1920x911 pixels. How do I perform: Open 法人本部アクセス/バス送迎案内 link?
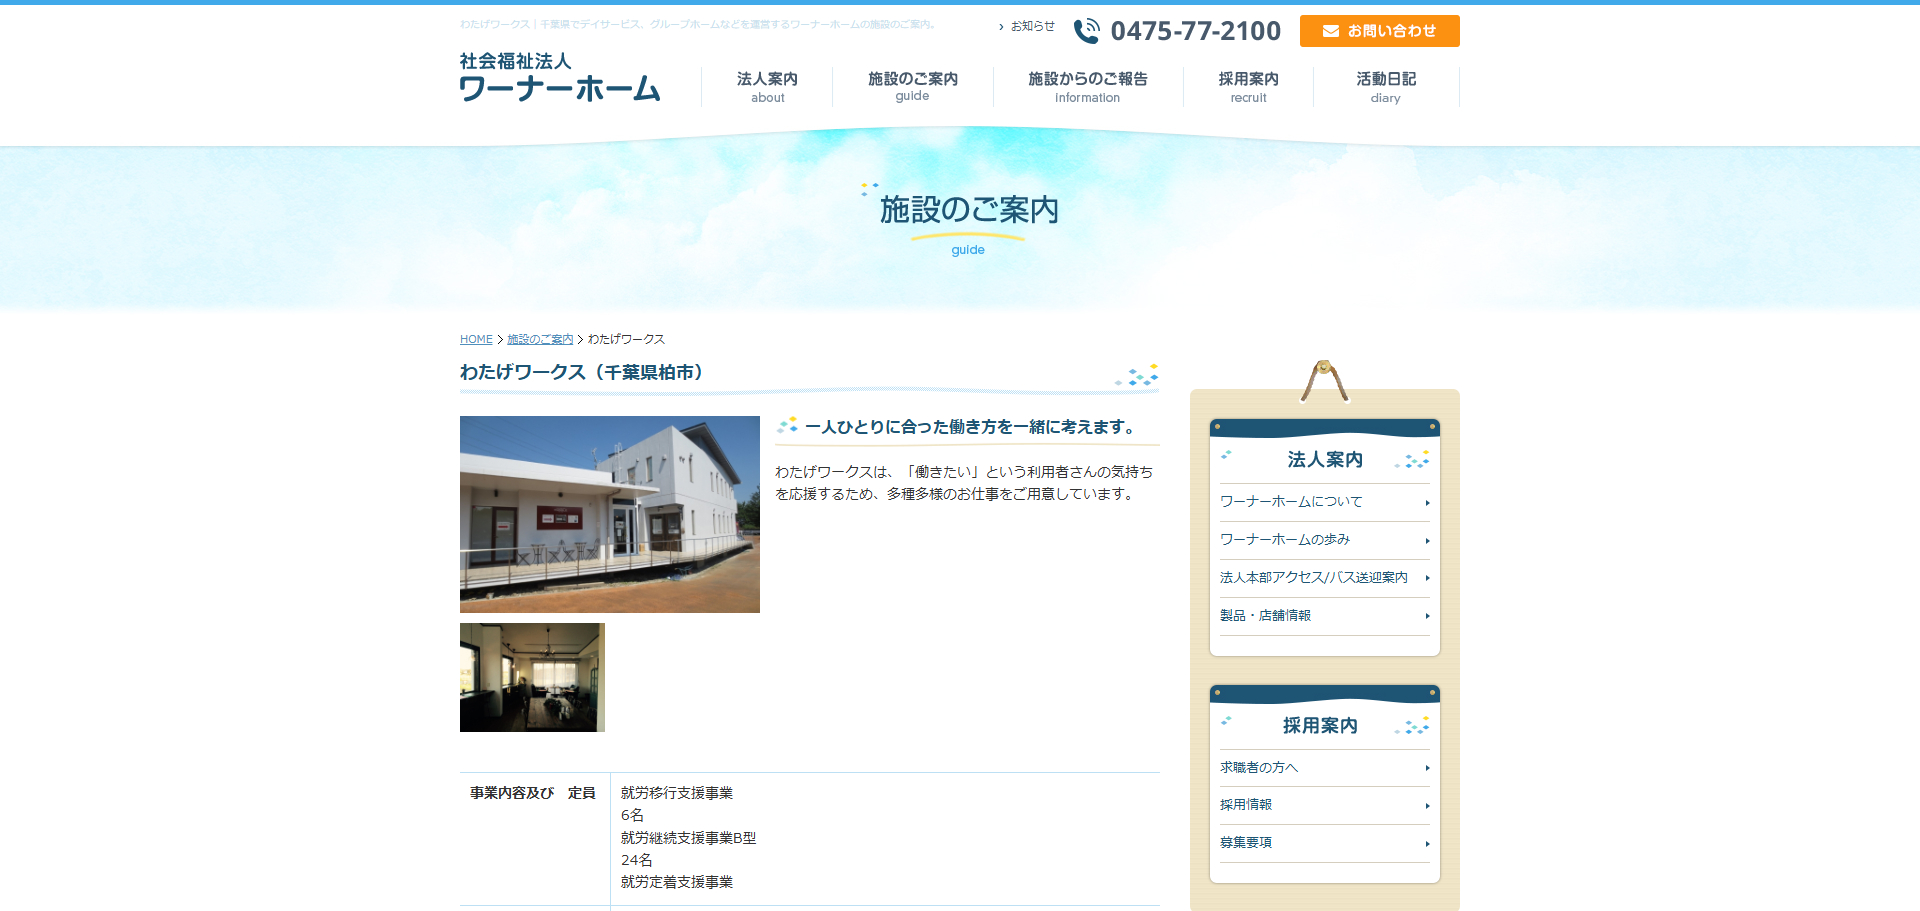pos(1313,578)
